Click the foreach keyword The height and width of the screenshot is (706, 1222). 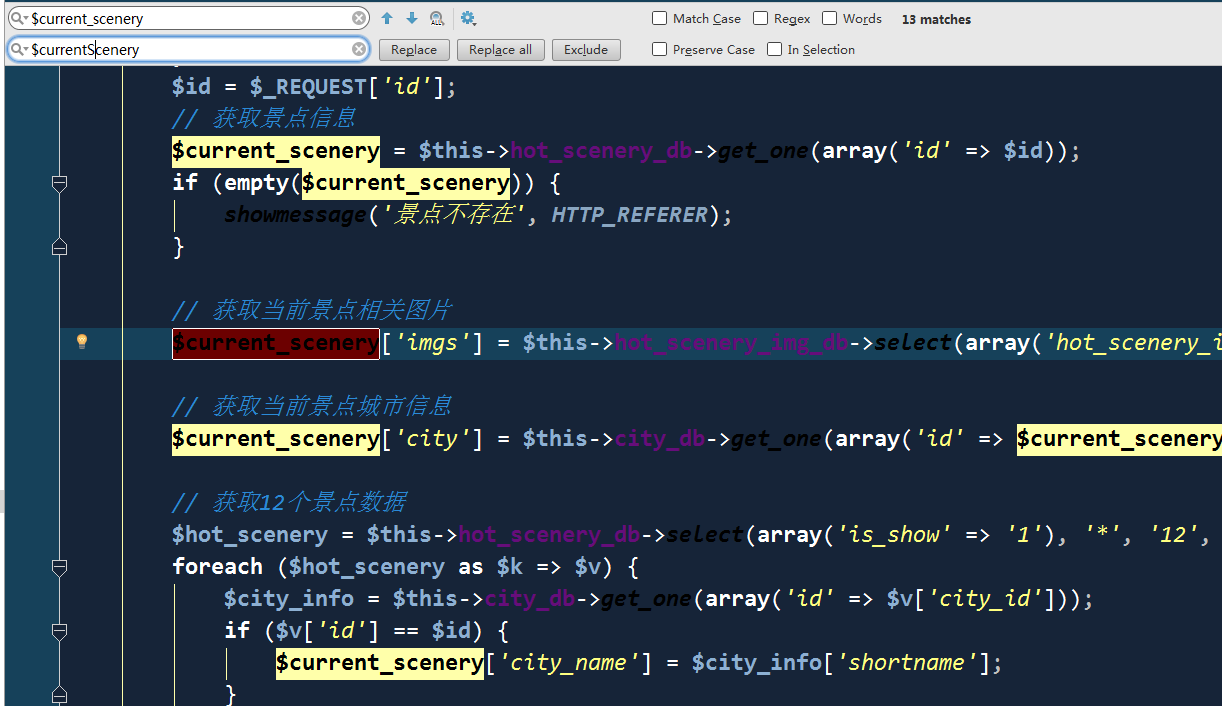(217, 567)
